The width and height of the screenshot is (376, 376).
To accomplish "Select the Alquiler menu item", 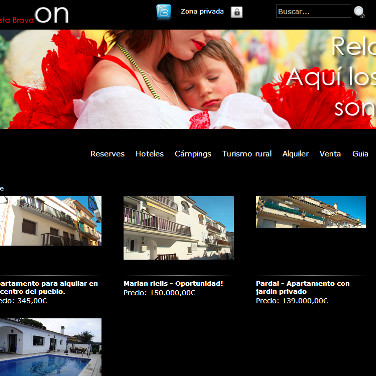I will tap(296, 154).
